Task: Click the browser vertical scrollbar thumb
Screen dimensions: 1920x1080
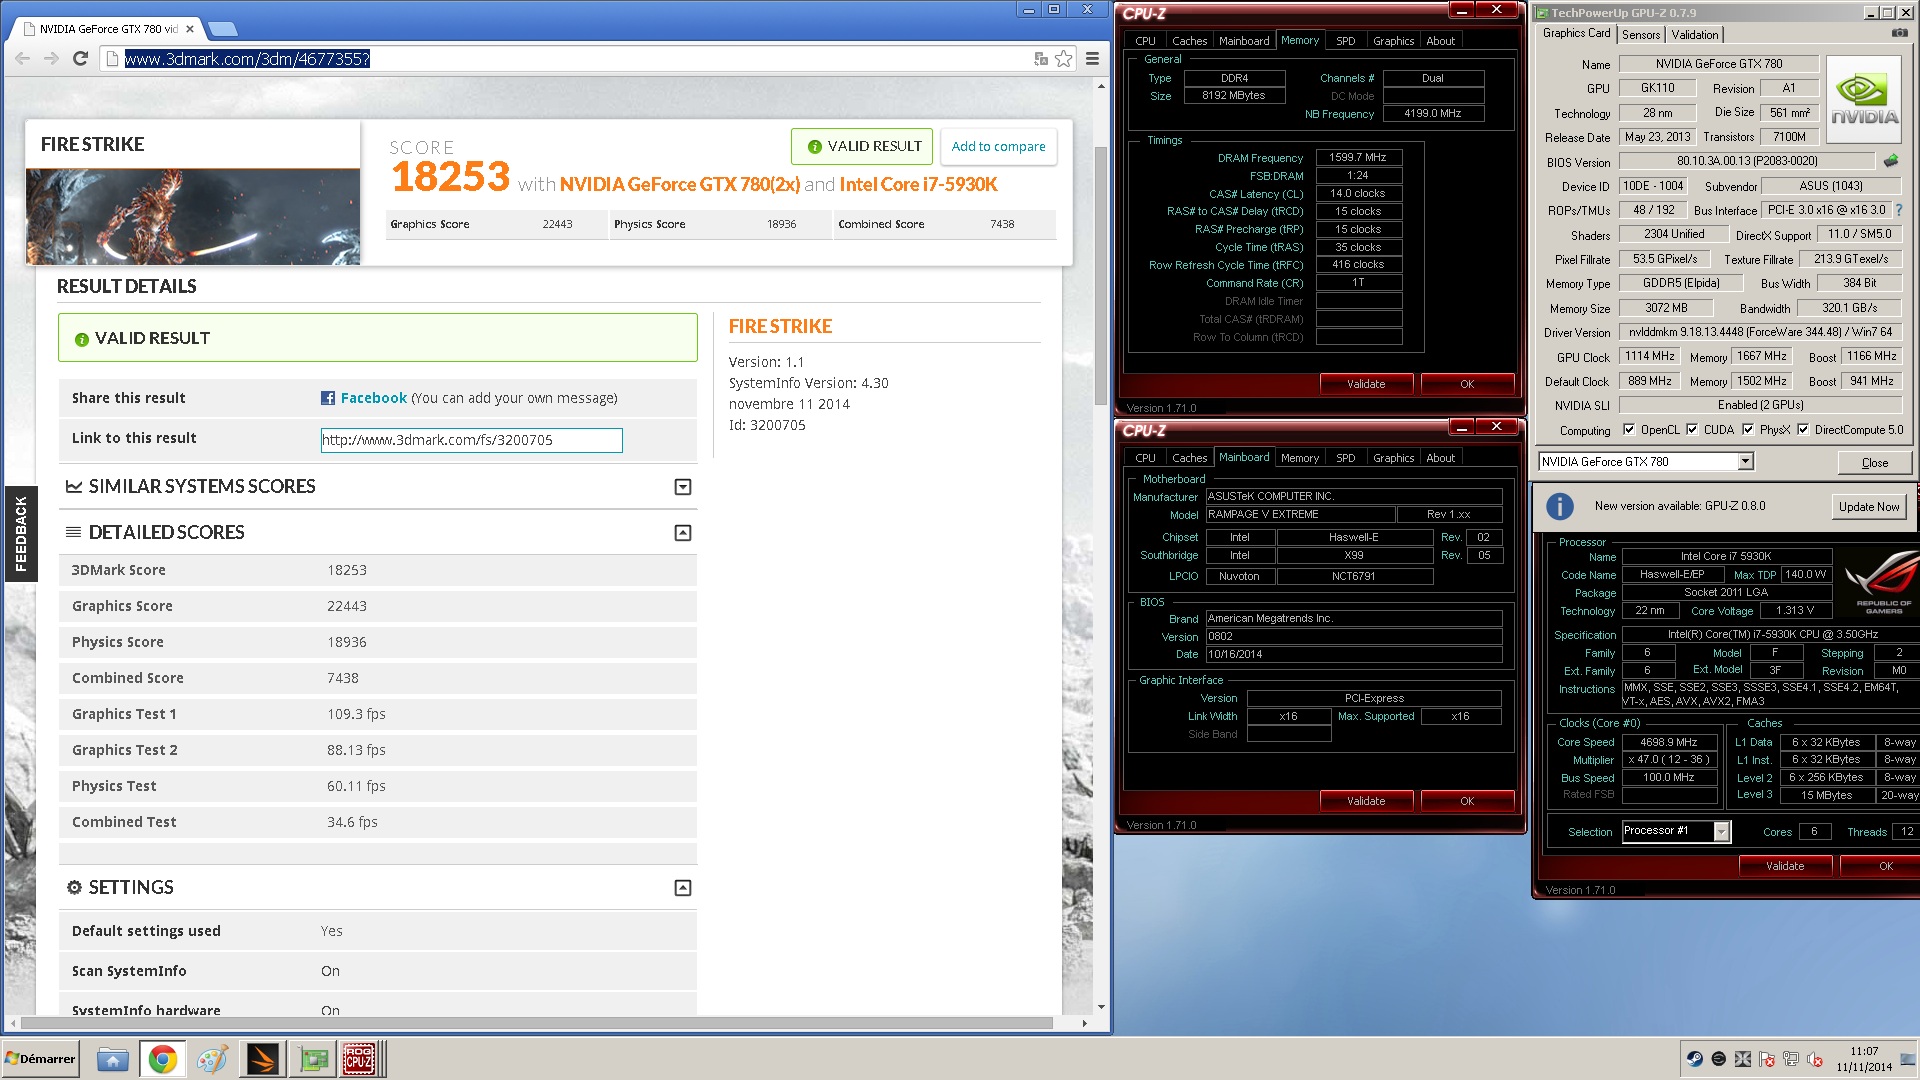Action: tap(1101, 275)
